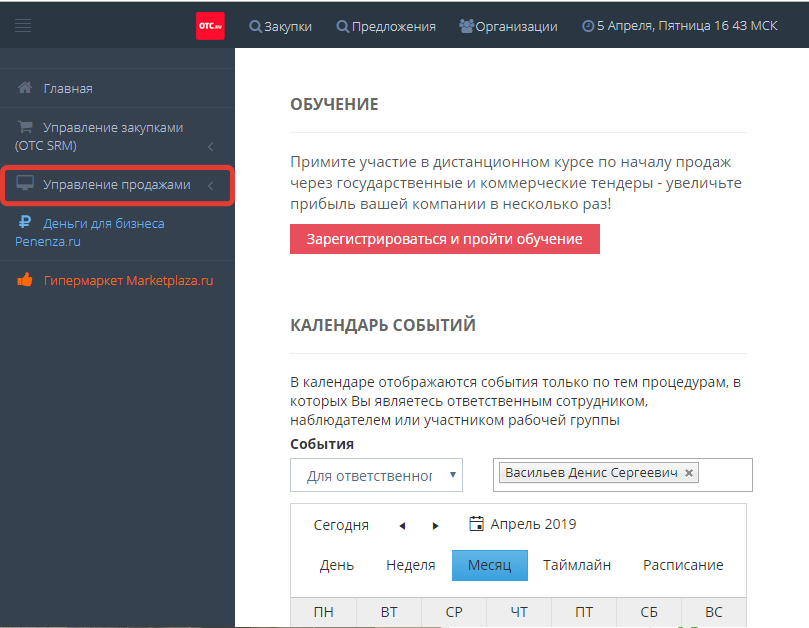Open Организации in top navigation
The image size is (809, 628).
(508, 27)
